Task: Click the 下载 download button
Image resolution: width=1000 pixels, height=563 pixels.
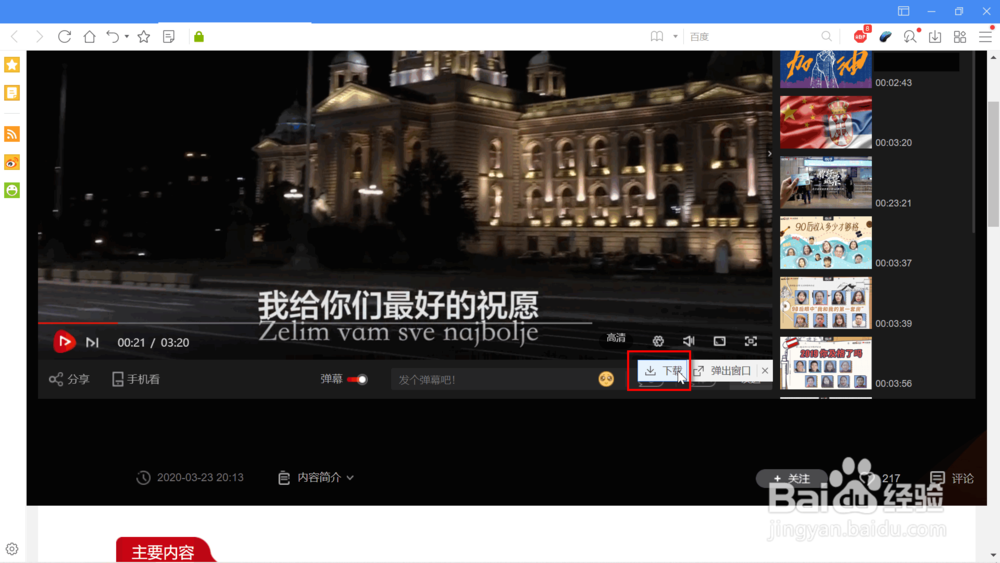Action: pos(663,370)
